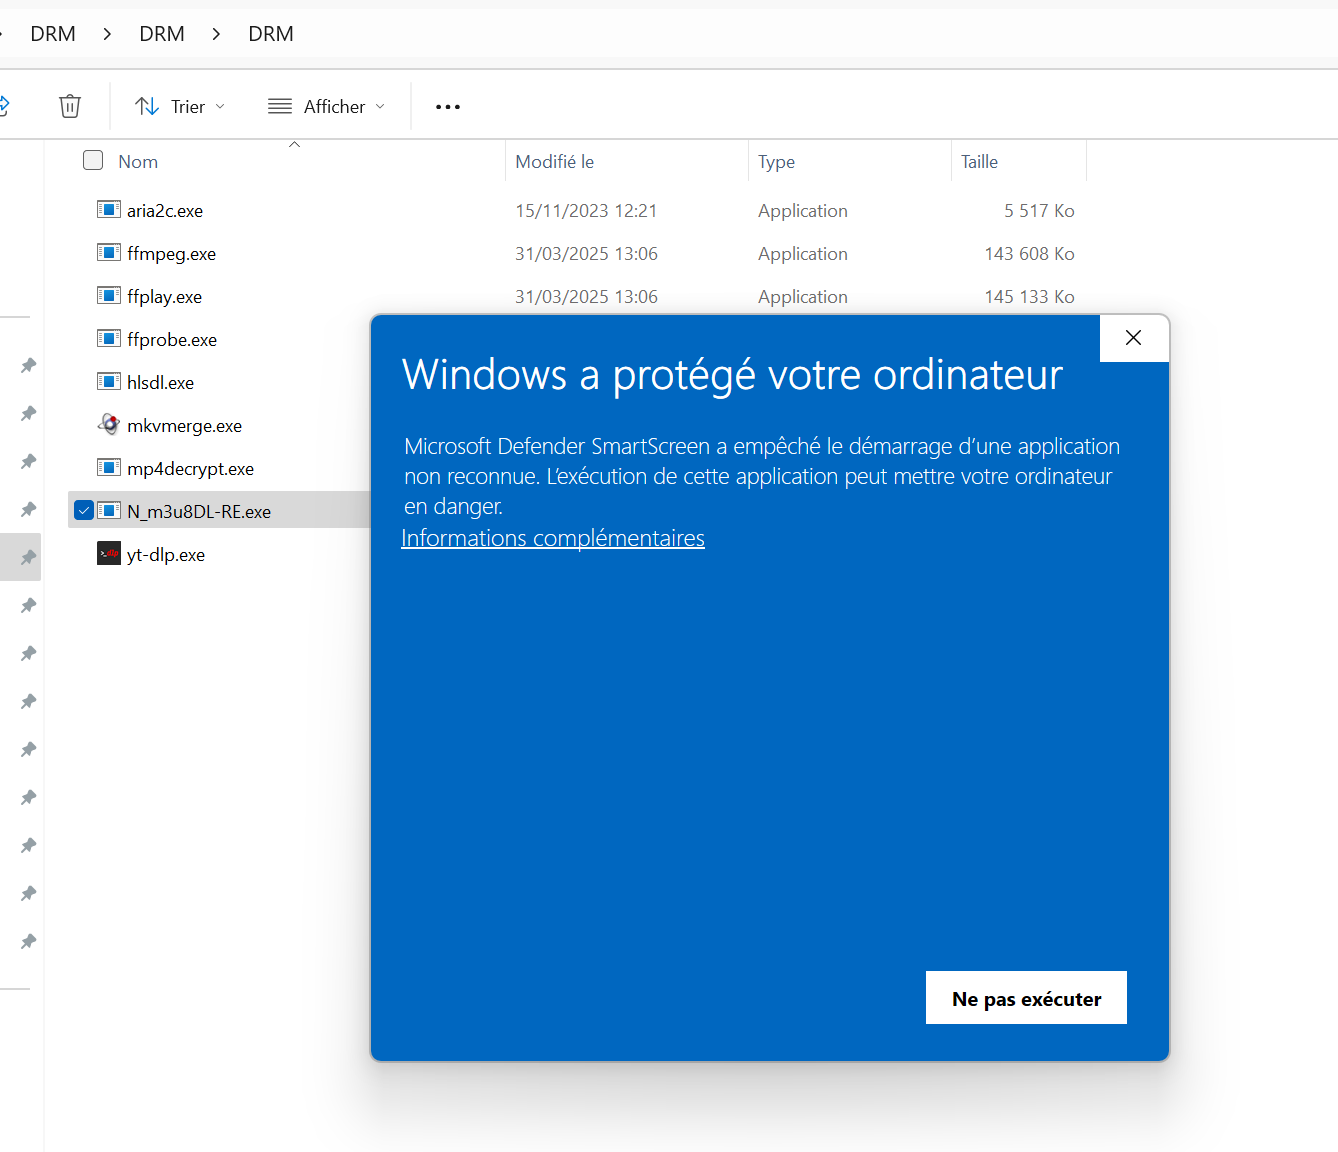The height and width of the screenshot is (1152, 1338).
Task: Click the ffplay.exe file icon
Action: pyautogui.click(x=109, y=296)
